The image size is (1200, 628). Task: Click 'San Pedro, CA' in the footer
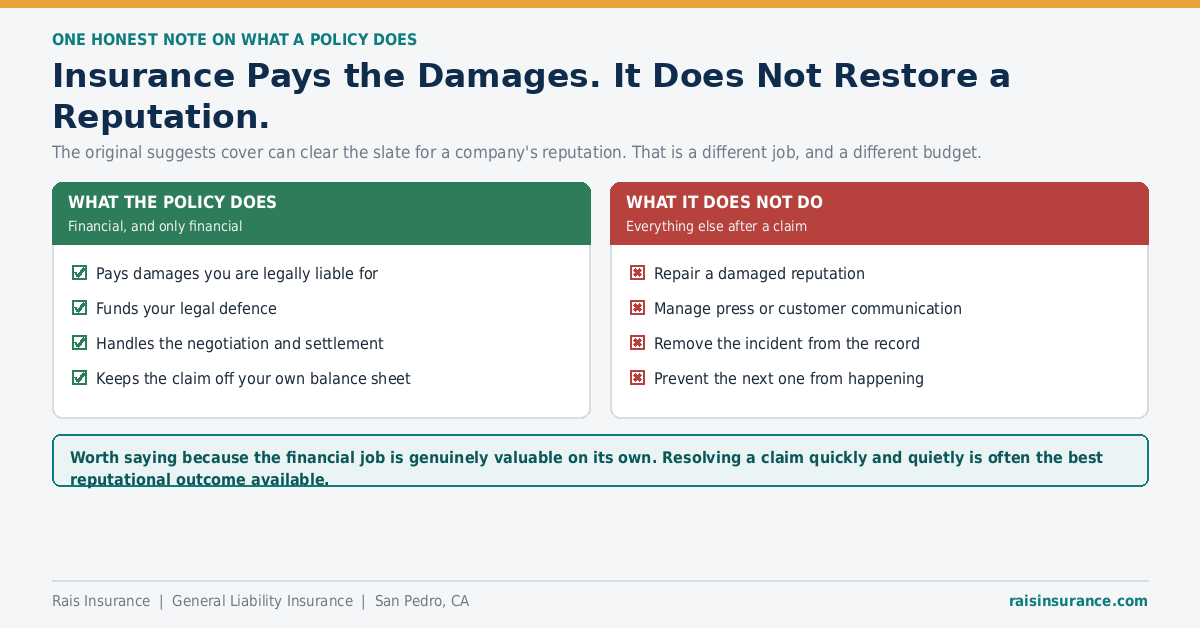point(422,601)
